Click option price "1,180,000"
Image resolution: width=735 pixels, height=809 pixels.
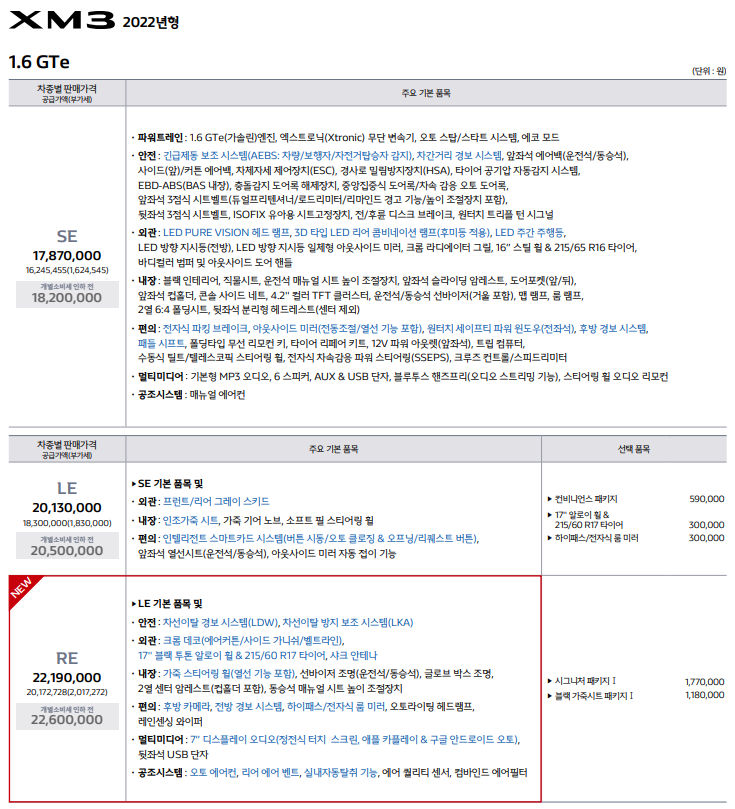(x=705, y=695)
